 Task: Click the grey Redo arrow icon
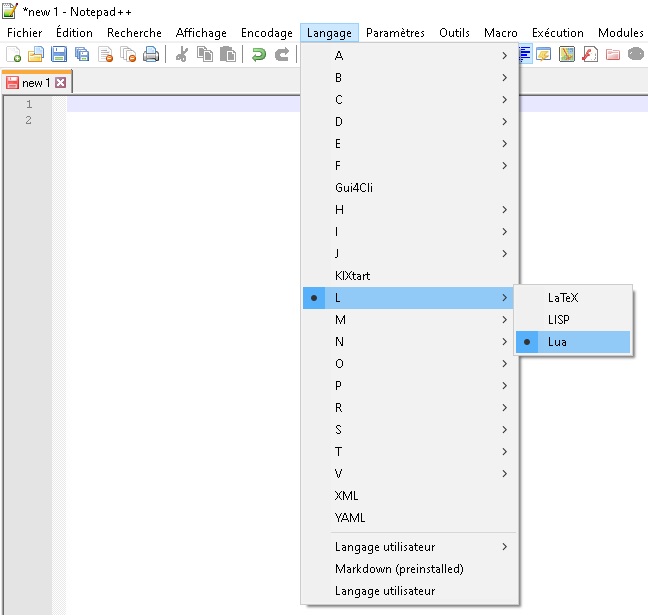click(x=282, y=54)
